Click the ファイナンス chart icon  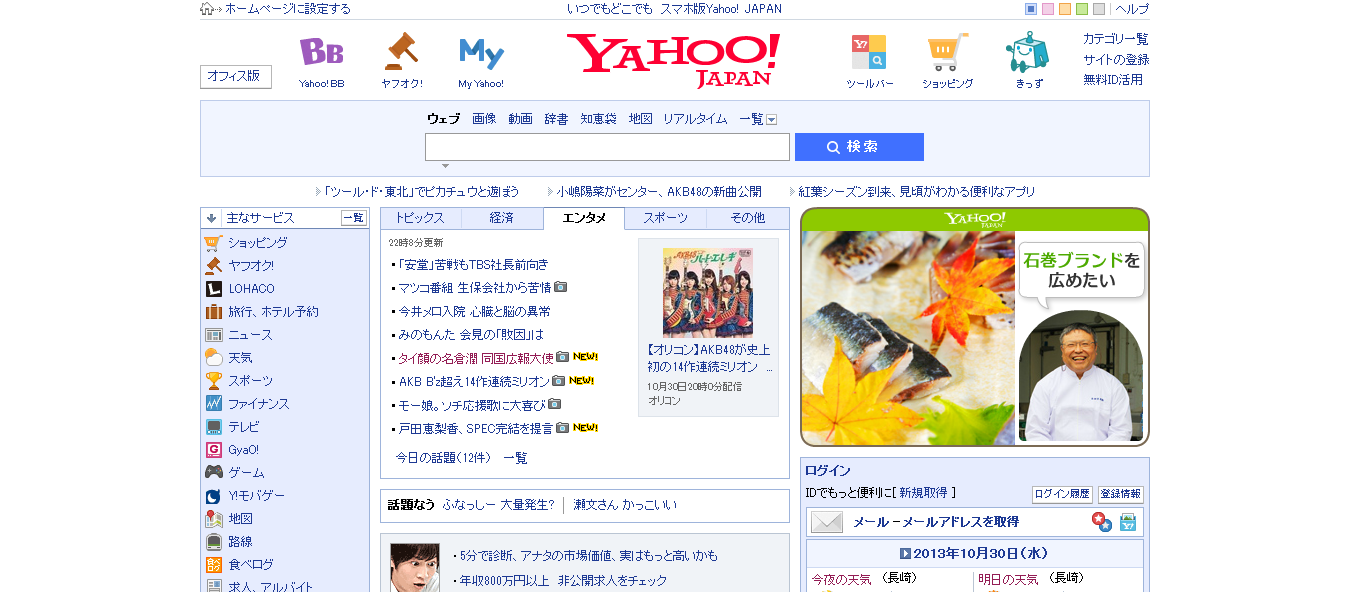coord(213,404)
